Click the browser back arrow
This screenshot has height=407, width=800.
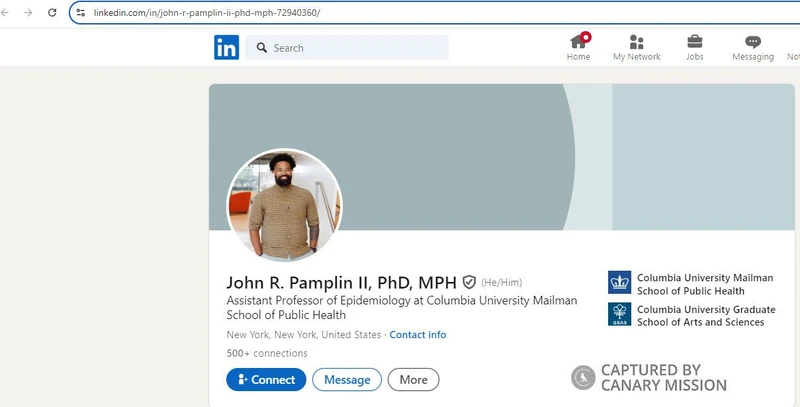coord(5,13)
